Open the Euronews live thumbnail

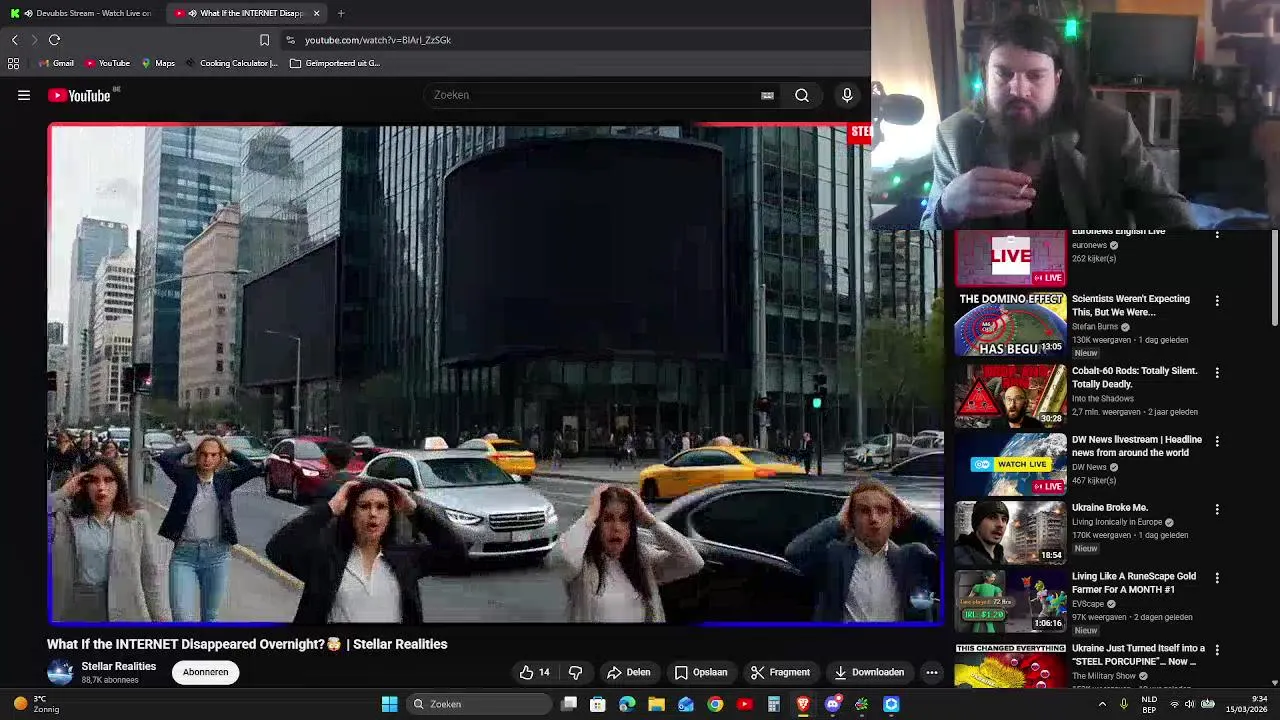coord(1010,258)
